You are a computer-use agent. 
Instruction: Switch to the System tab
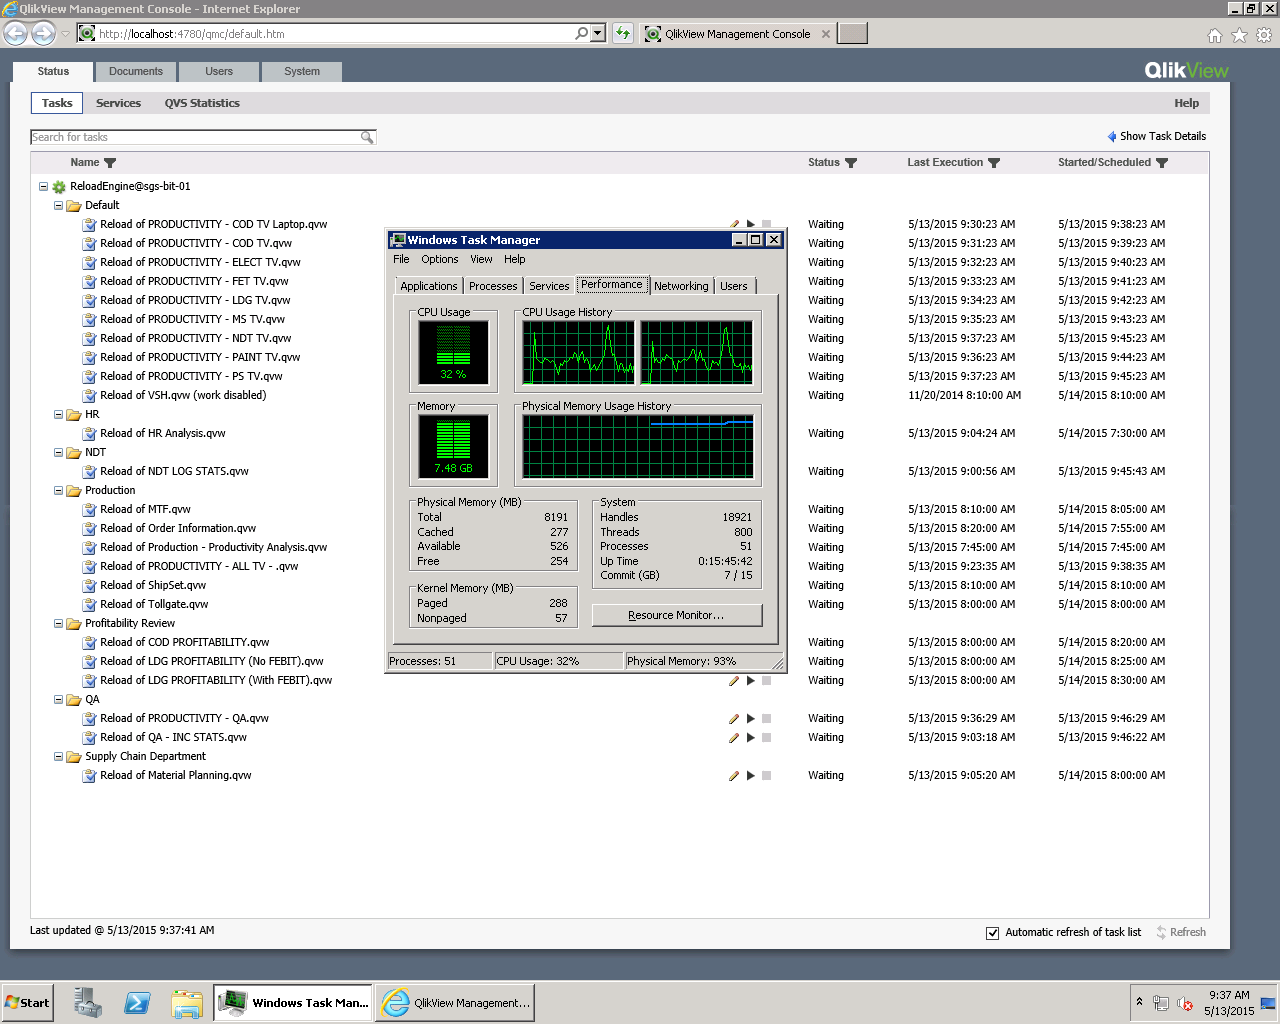tap(302, 72)
